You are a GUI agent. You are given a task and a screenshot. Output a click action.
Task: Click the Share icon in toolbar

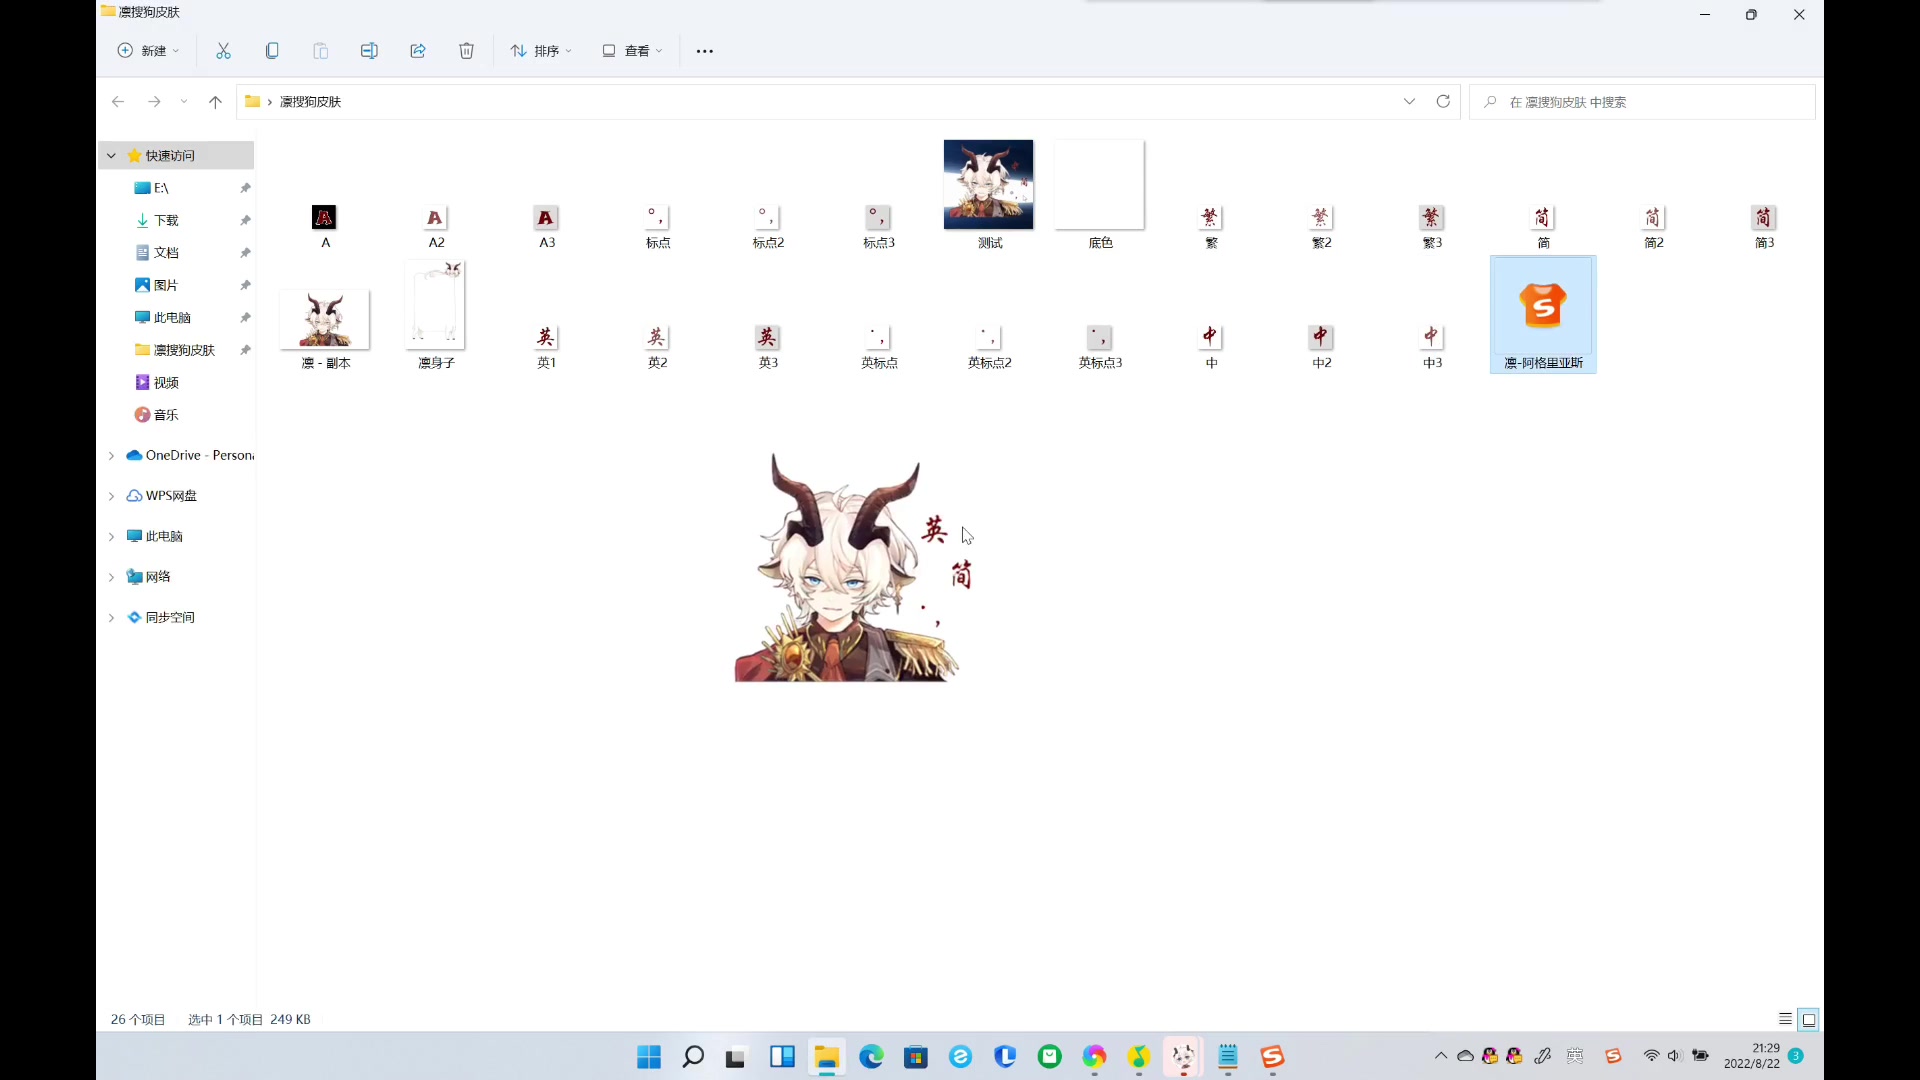tap(418, 51)
